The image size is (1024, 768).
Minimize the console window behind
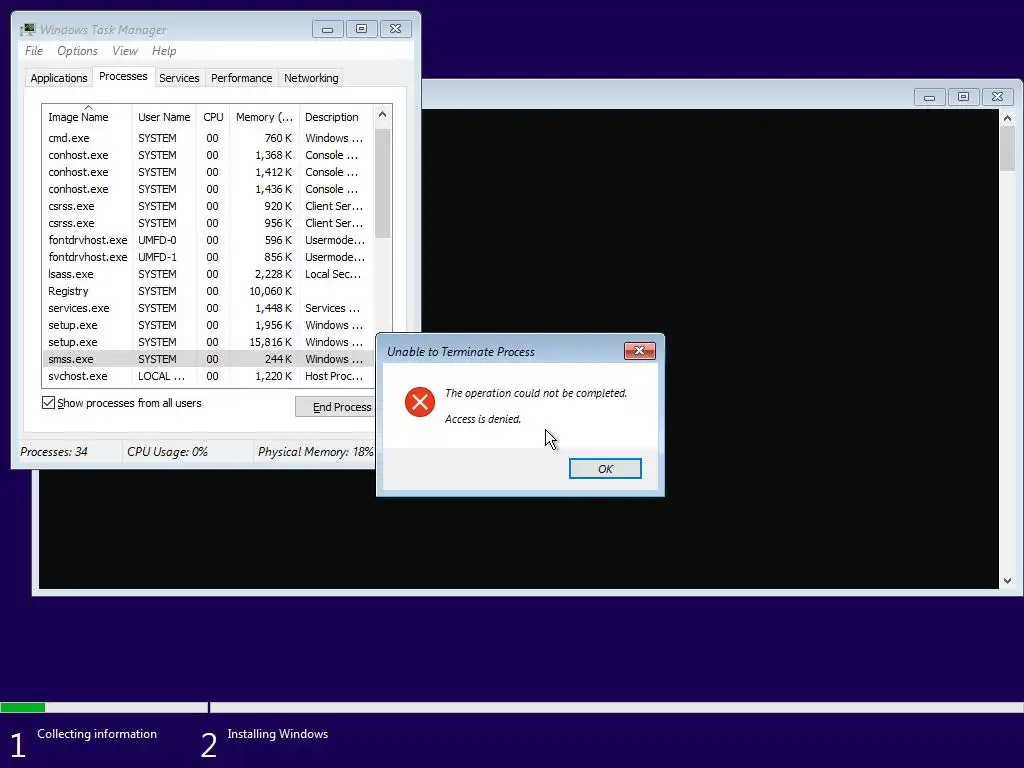pyautogui.click(x=929, y=97)
